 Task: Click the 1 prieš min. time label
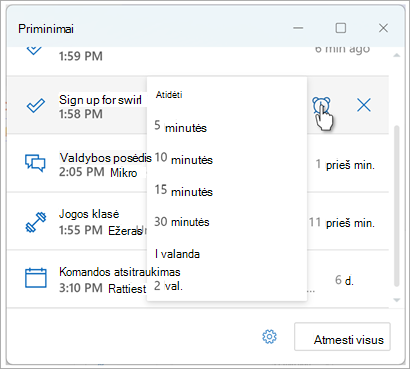[345, 165]
